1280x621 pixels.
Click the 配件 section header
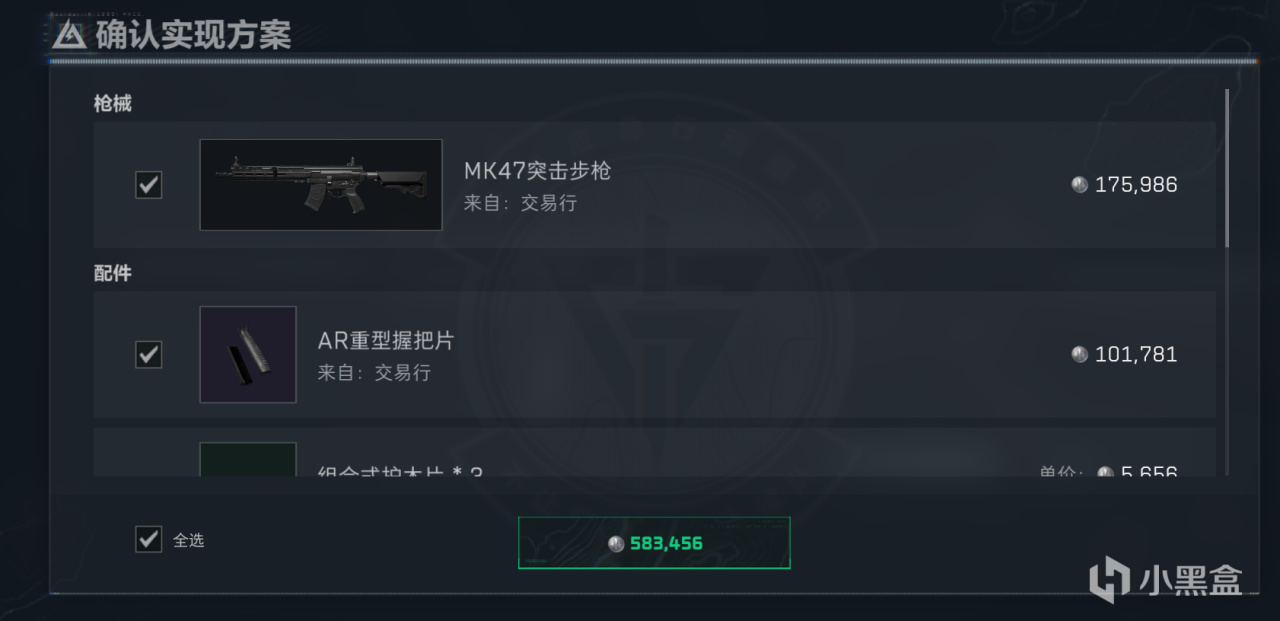pos(113,273)
